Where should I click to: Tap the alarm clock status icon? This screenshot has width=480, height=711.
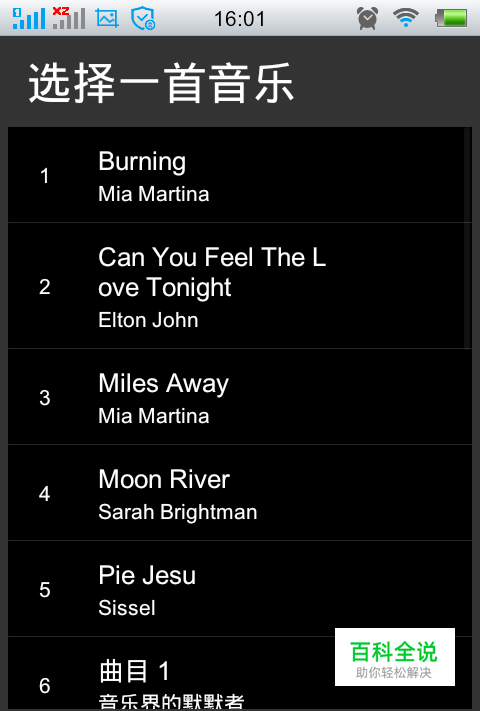click(x=367, y=19)
